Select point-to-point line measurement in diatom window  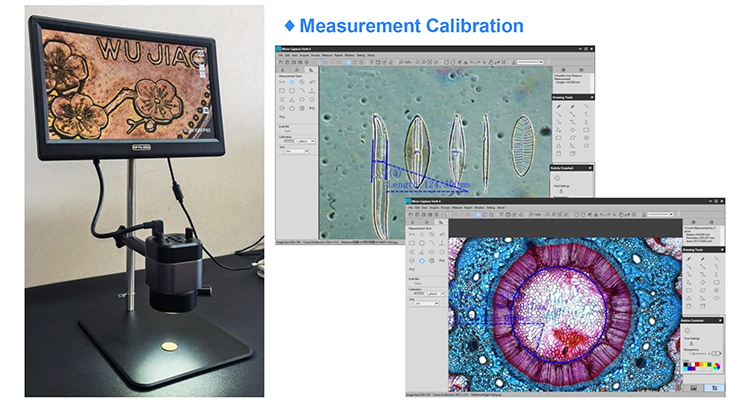282,82
